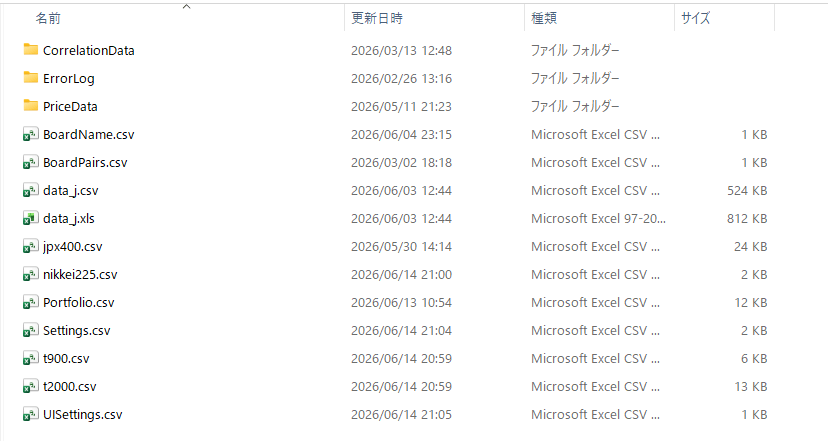Image resolution: width=828 pixels, height=441 pixels.
Task: Select the Portfolio.csv file name
Action: (x=79, y=303)
